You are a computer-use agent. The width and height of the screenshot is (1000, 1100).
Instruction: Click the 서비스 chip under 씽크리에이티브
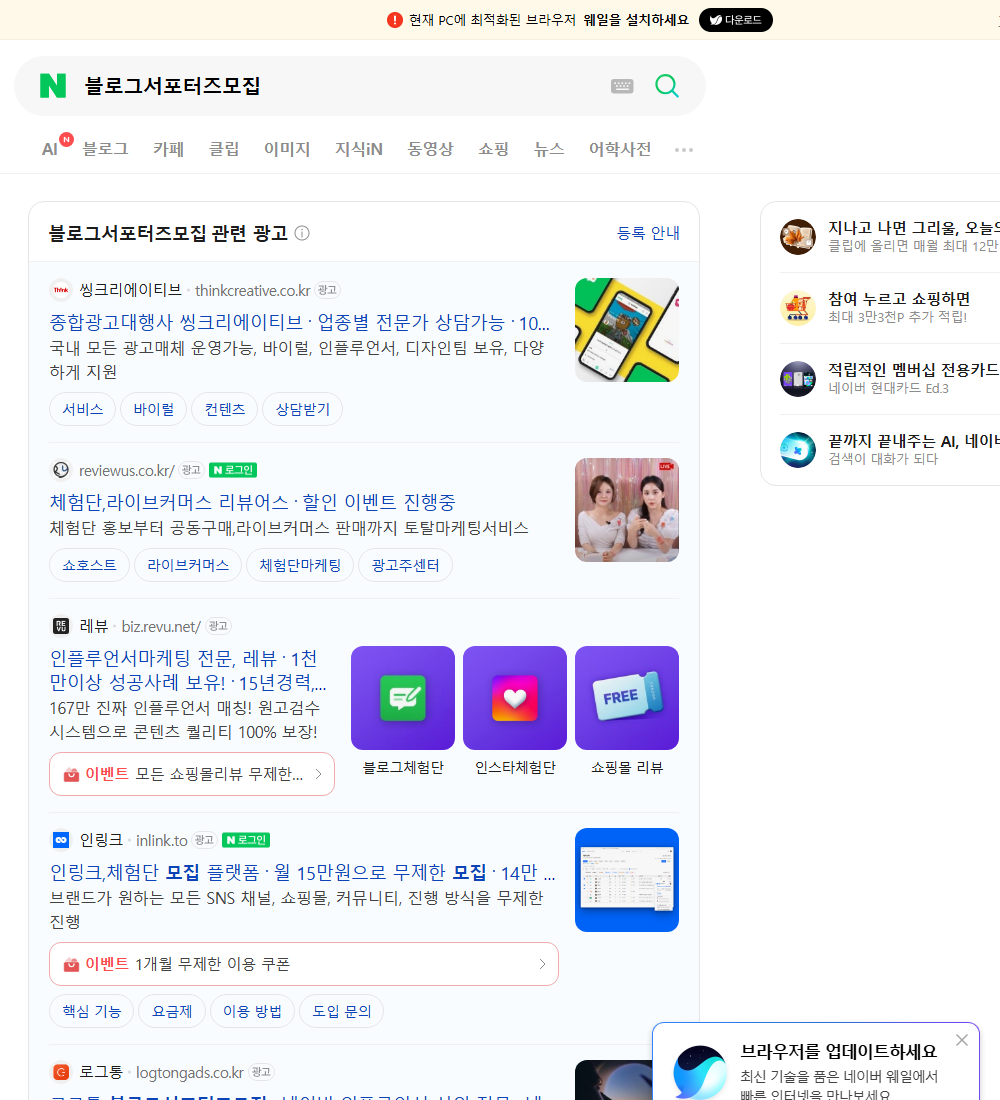tap(83, 409)
